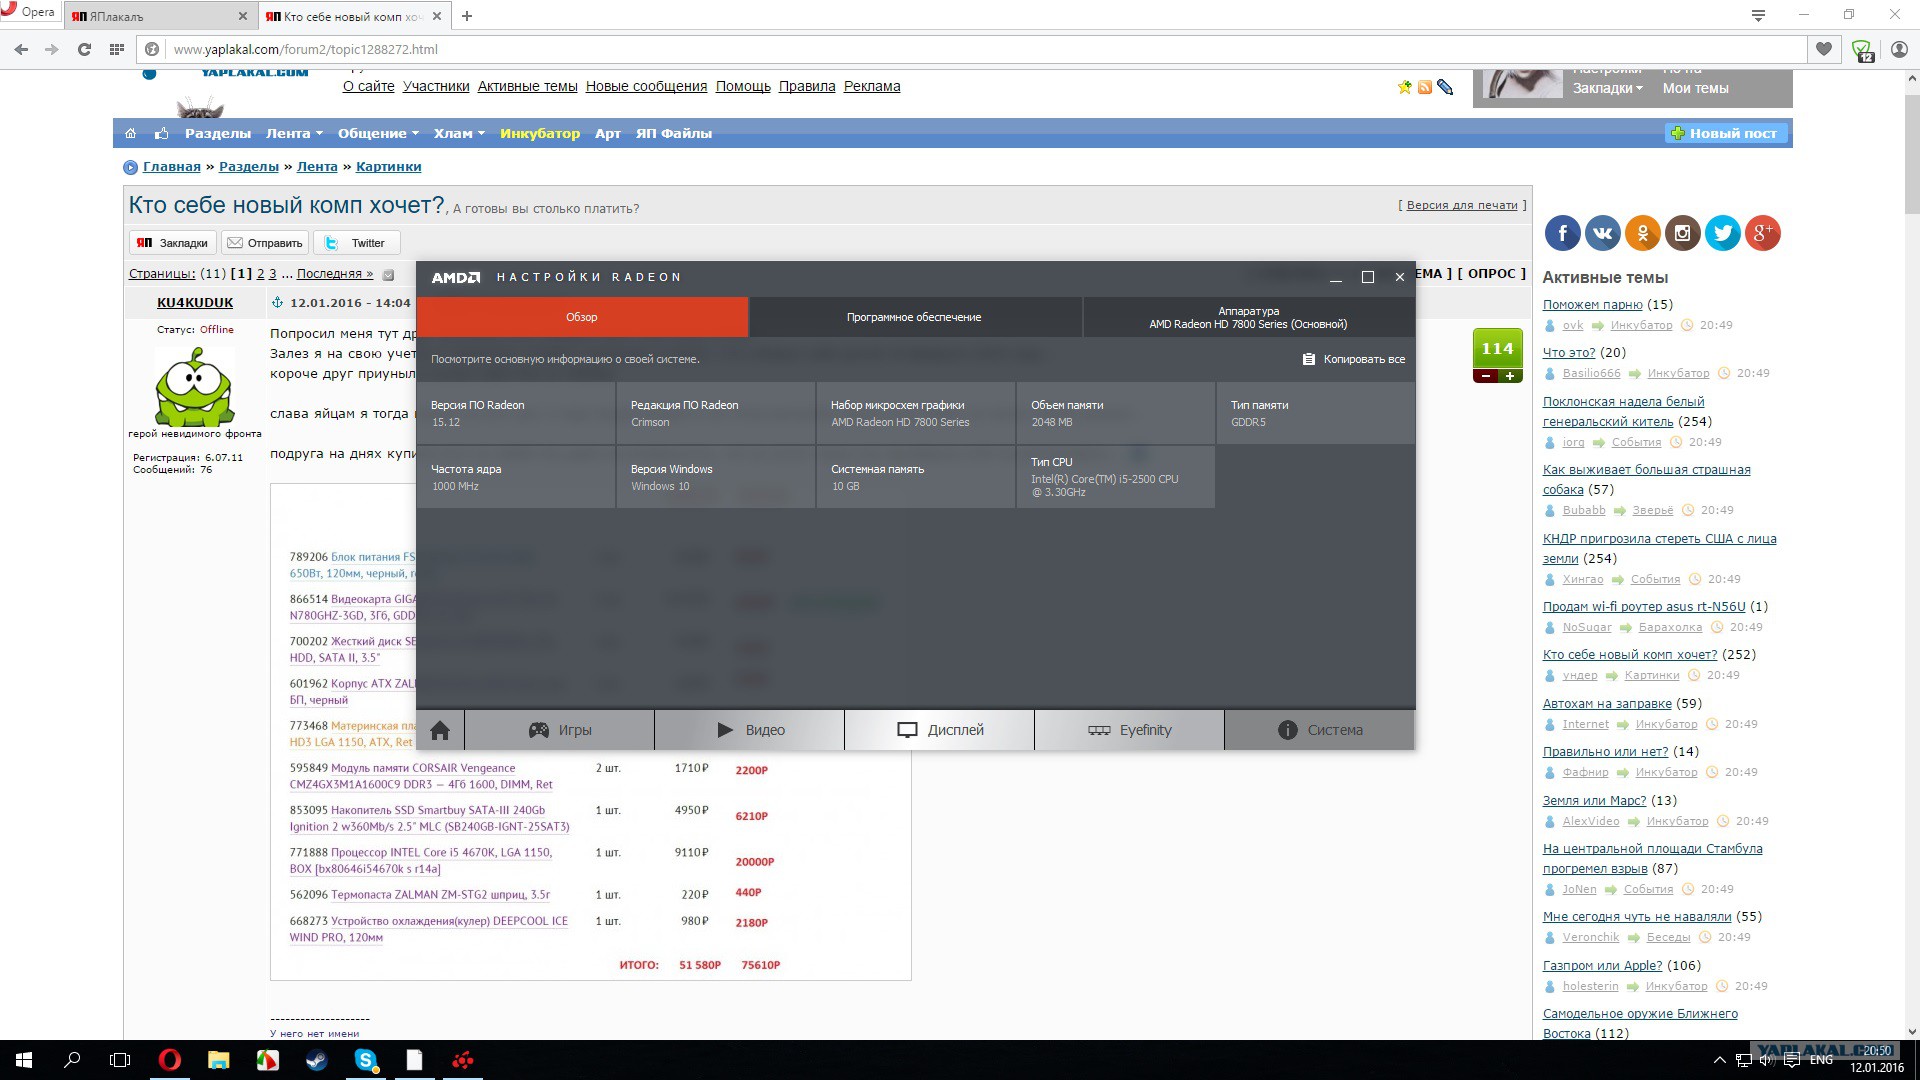Click the Новый пост button

coord(1725,133)
